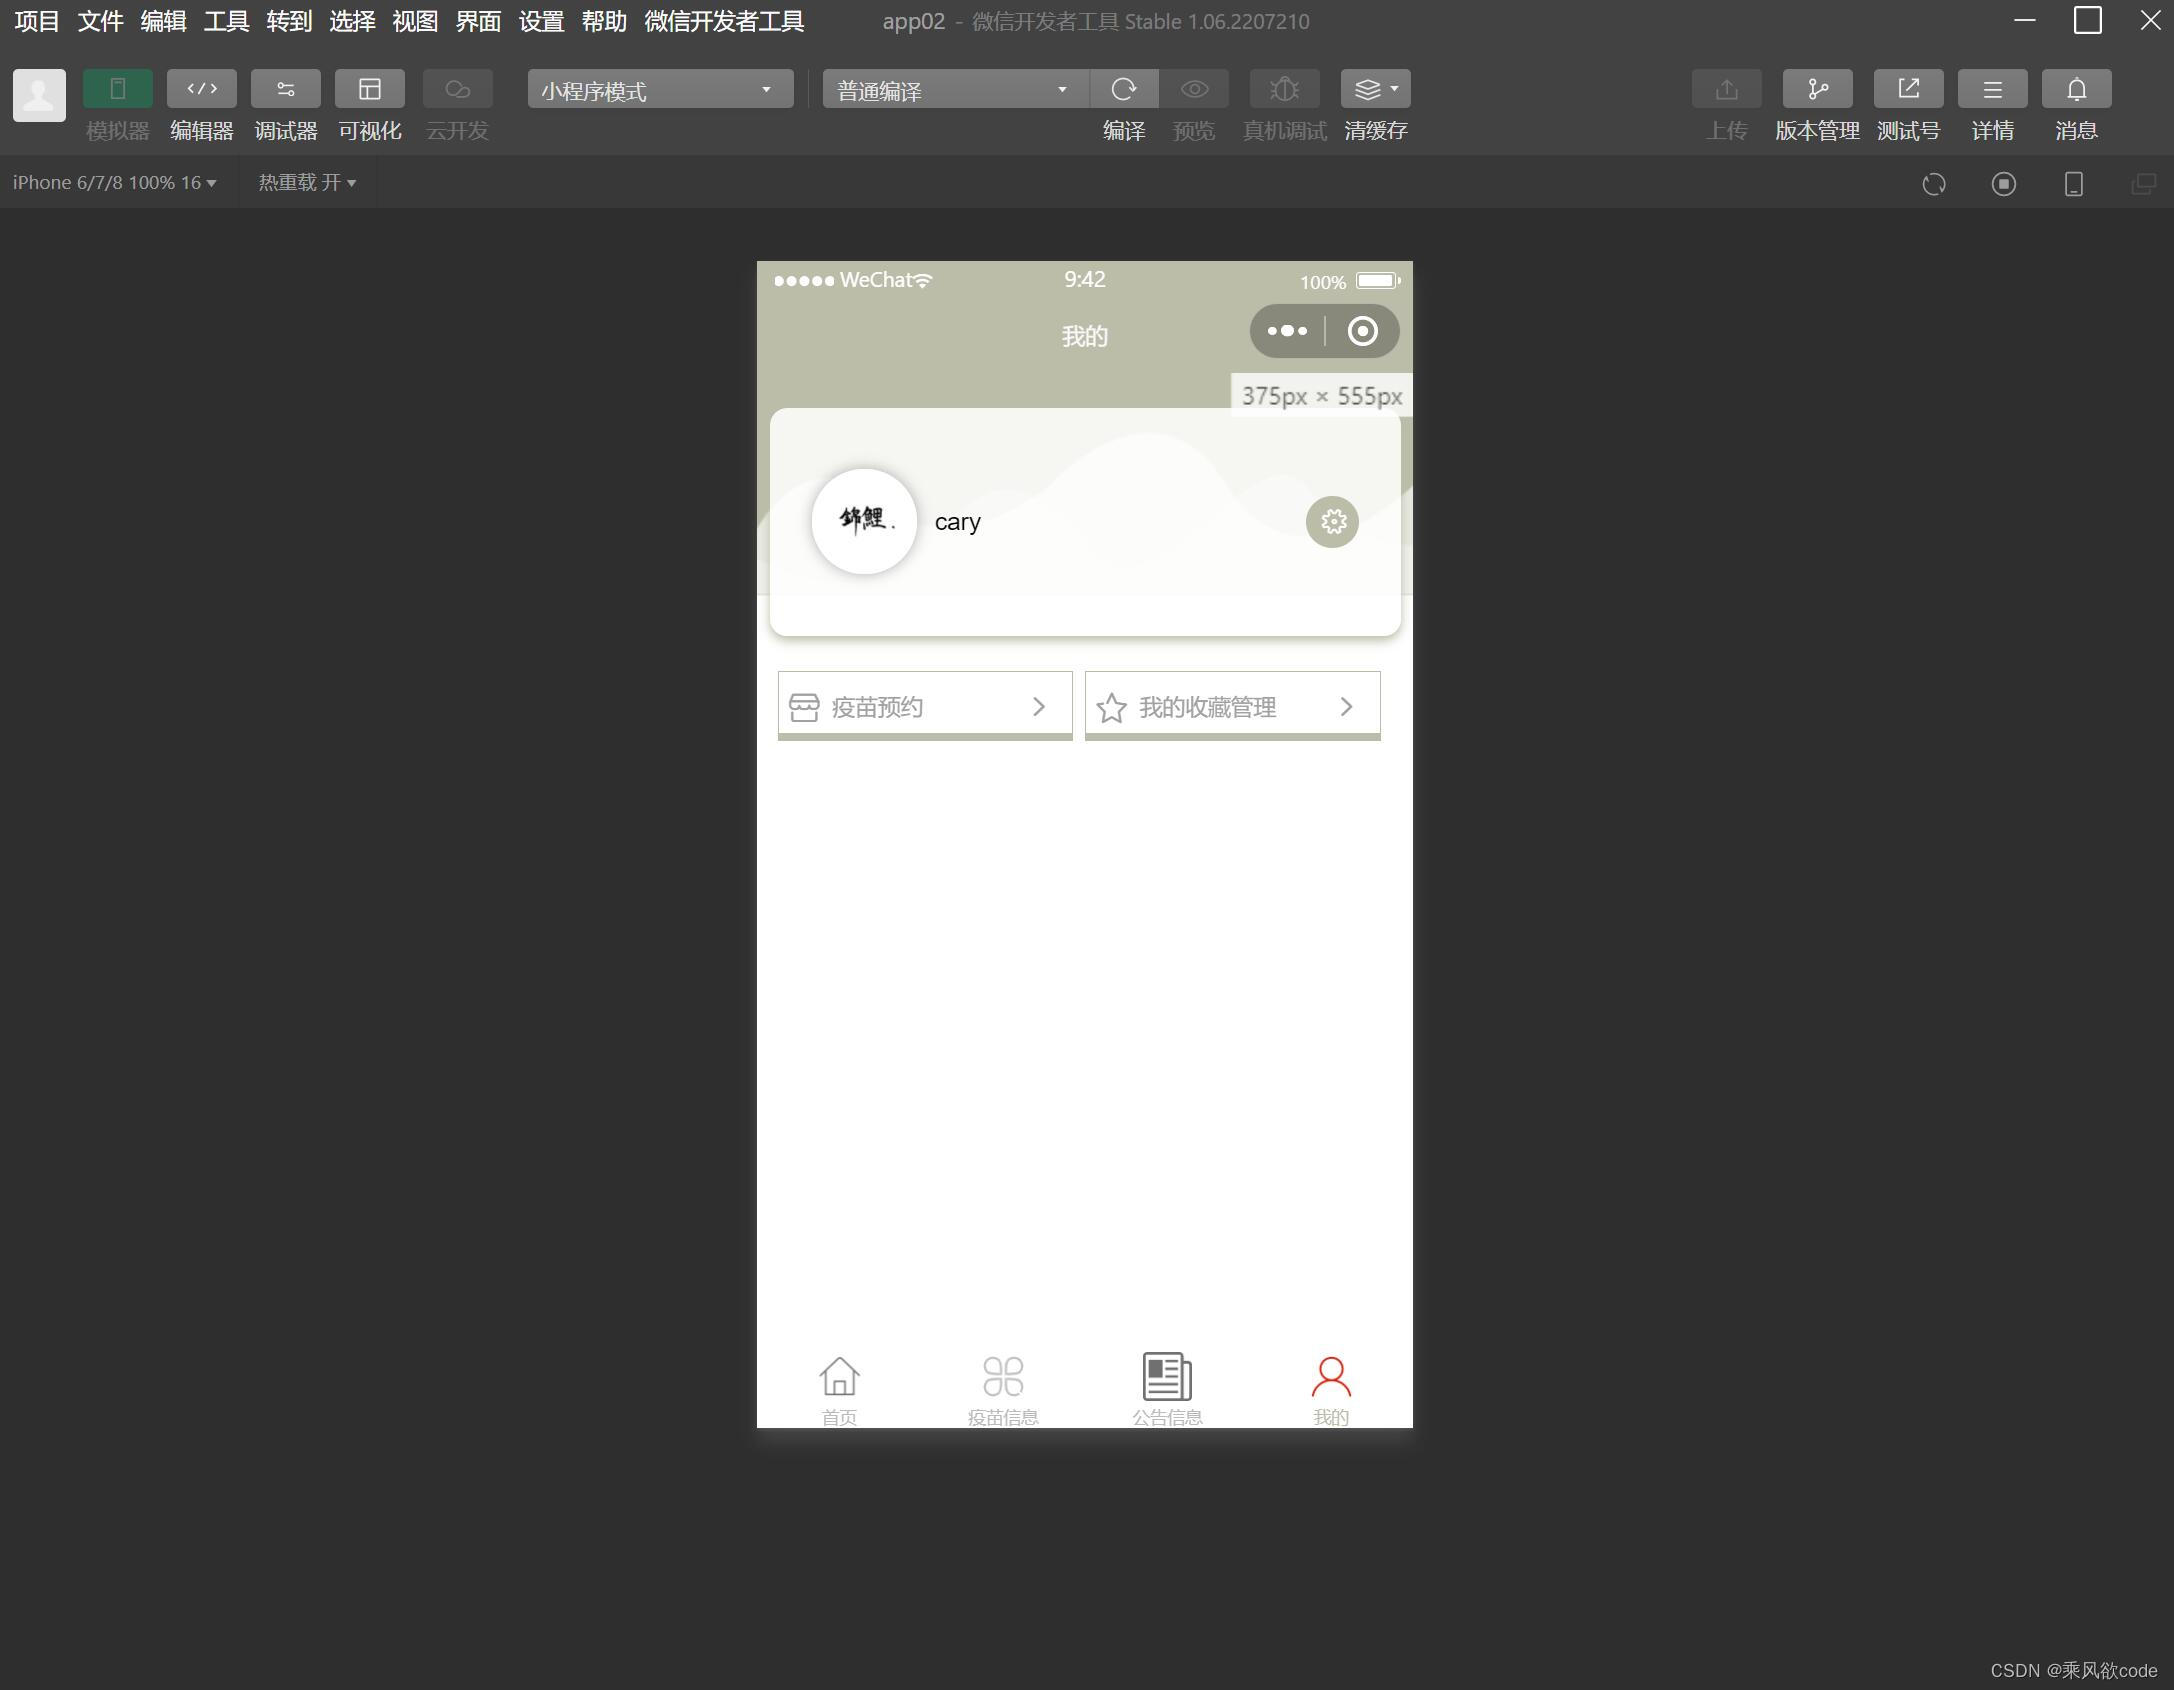Click the simulator record stop button
The height and width of the screenshot is (1690, 2174).
click(x=2003, y=184)
